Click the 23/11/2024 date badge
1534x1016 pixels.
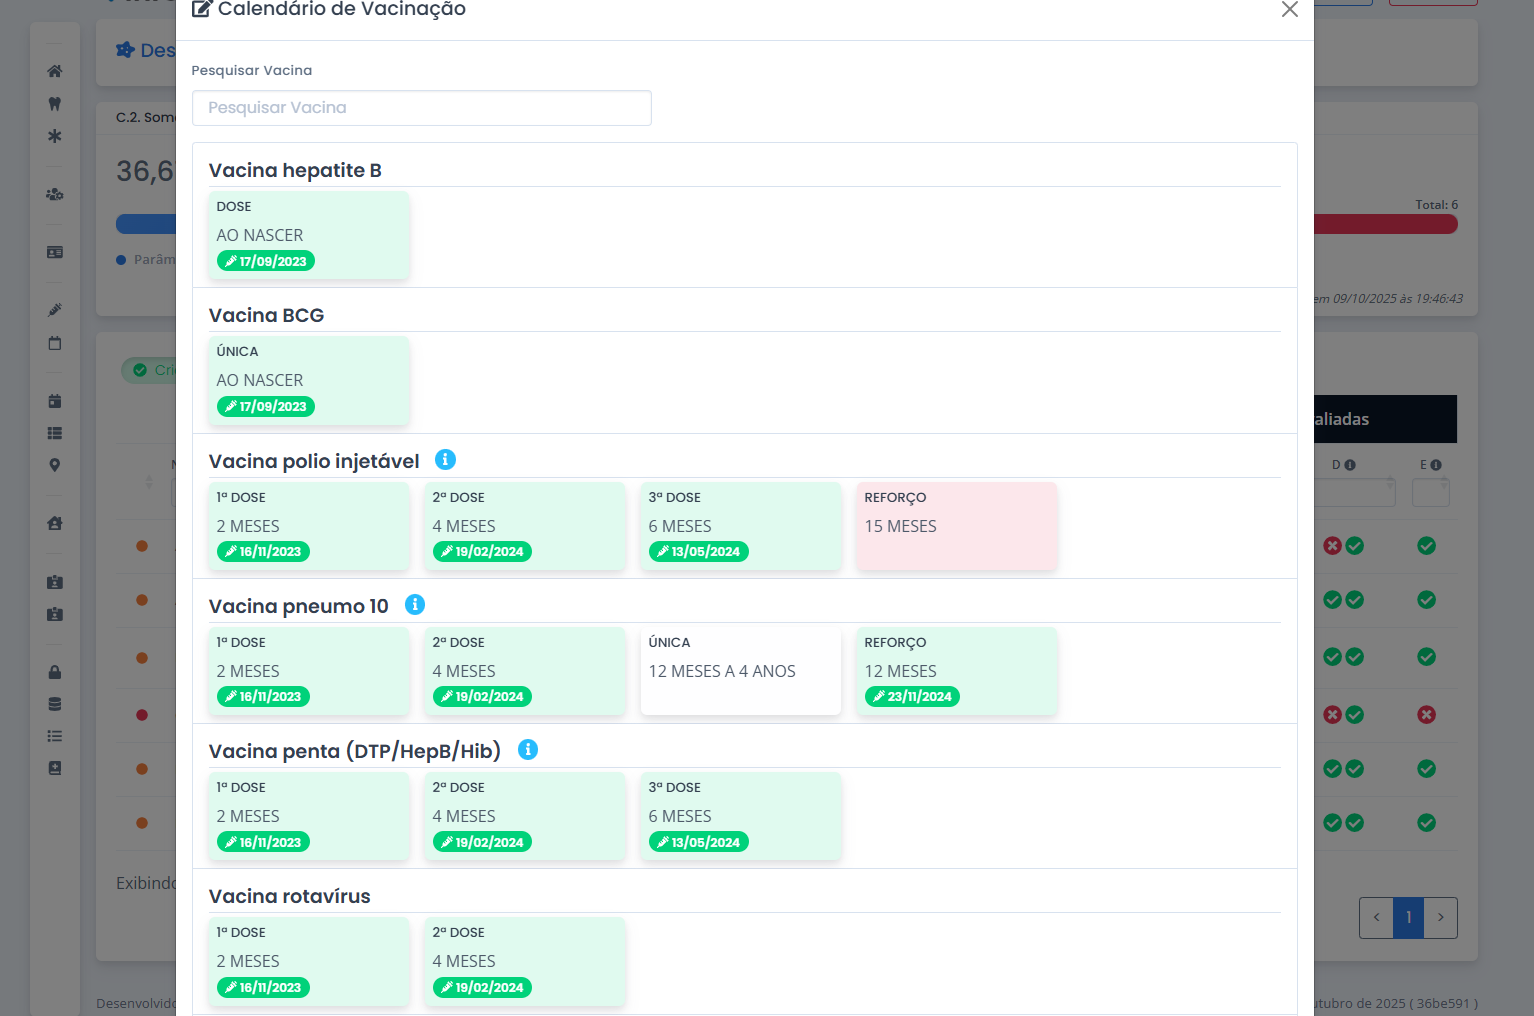tap(912, 697)
